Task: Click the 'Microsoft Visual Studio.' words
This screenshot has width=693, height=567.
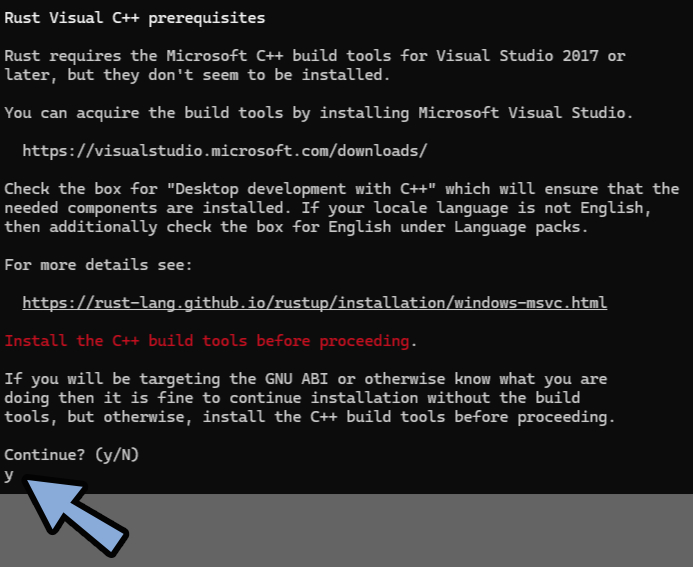Action: click(525, 113)
